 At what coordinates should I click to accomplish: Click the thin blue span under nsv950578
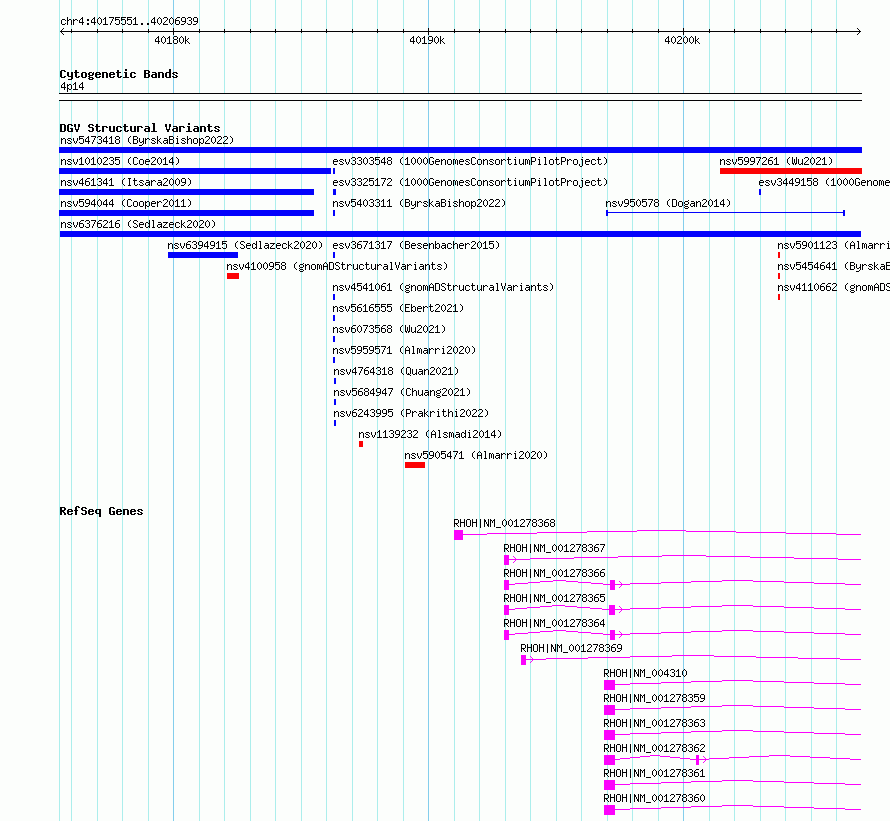pos(725,213)
